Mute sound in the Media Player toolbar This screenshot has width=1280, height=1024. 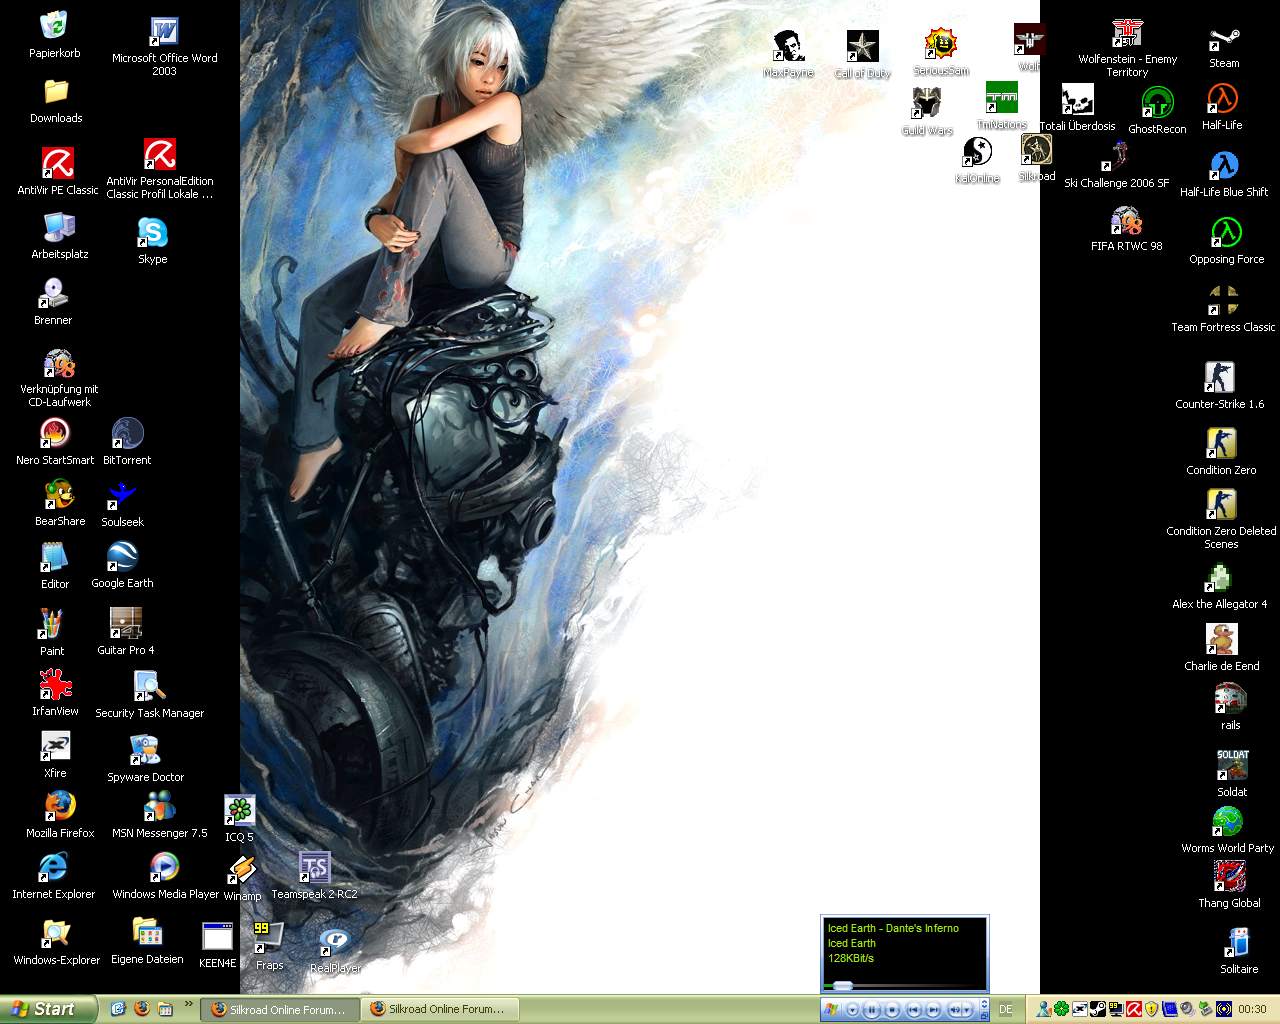(x=954, y=1010)
